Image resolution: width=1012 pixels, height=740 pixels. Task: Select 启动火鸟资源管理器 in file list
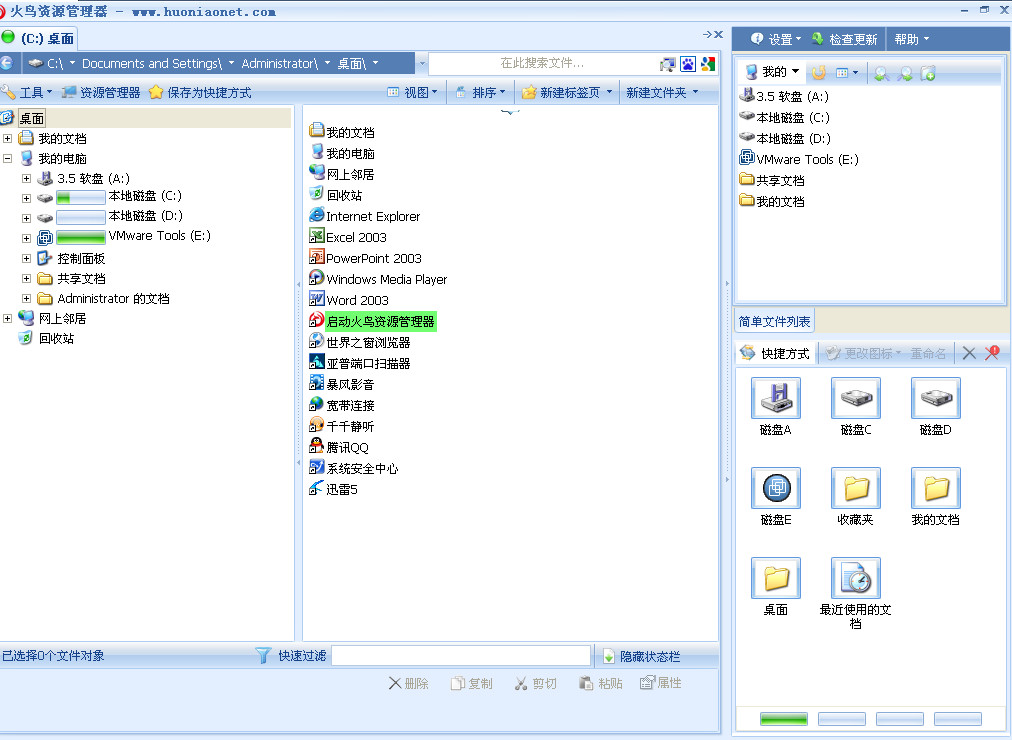372,321
